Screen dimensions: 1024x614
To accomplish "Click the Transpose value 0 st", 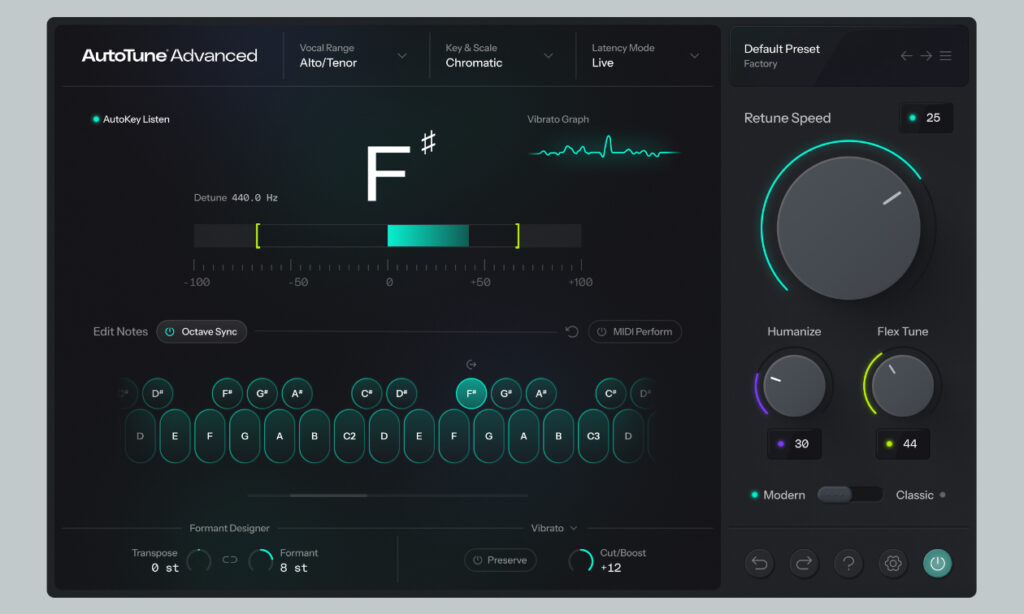I will tap(165, 568).
